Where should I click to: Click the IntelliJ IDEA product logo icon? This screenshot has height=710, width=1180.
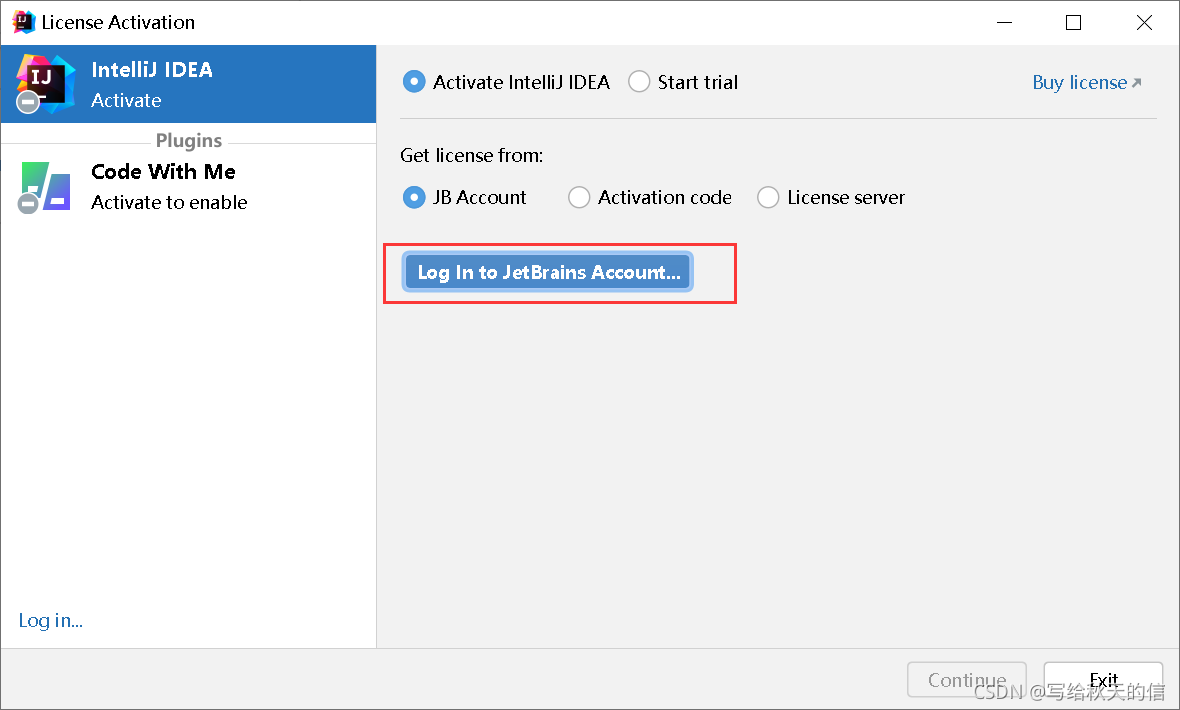coord(46,84)
